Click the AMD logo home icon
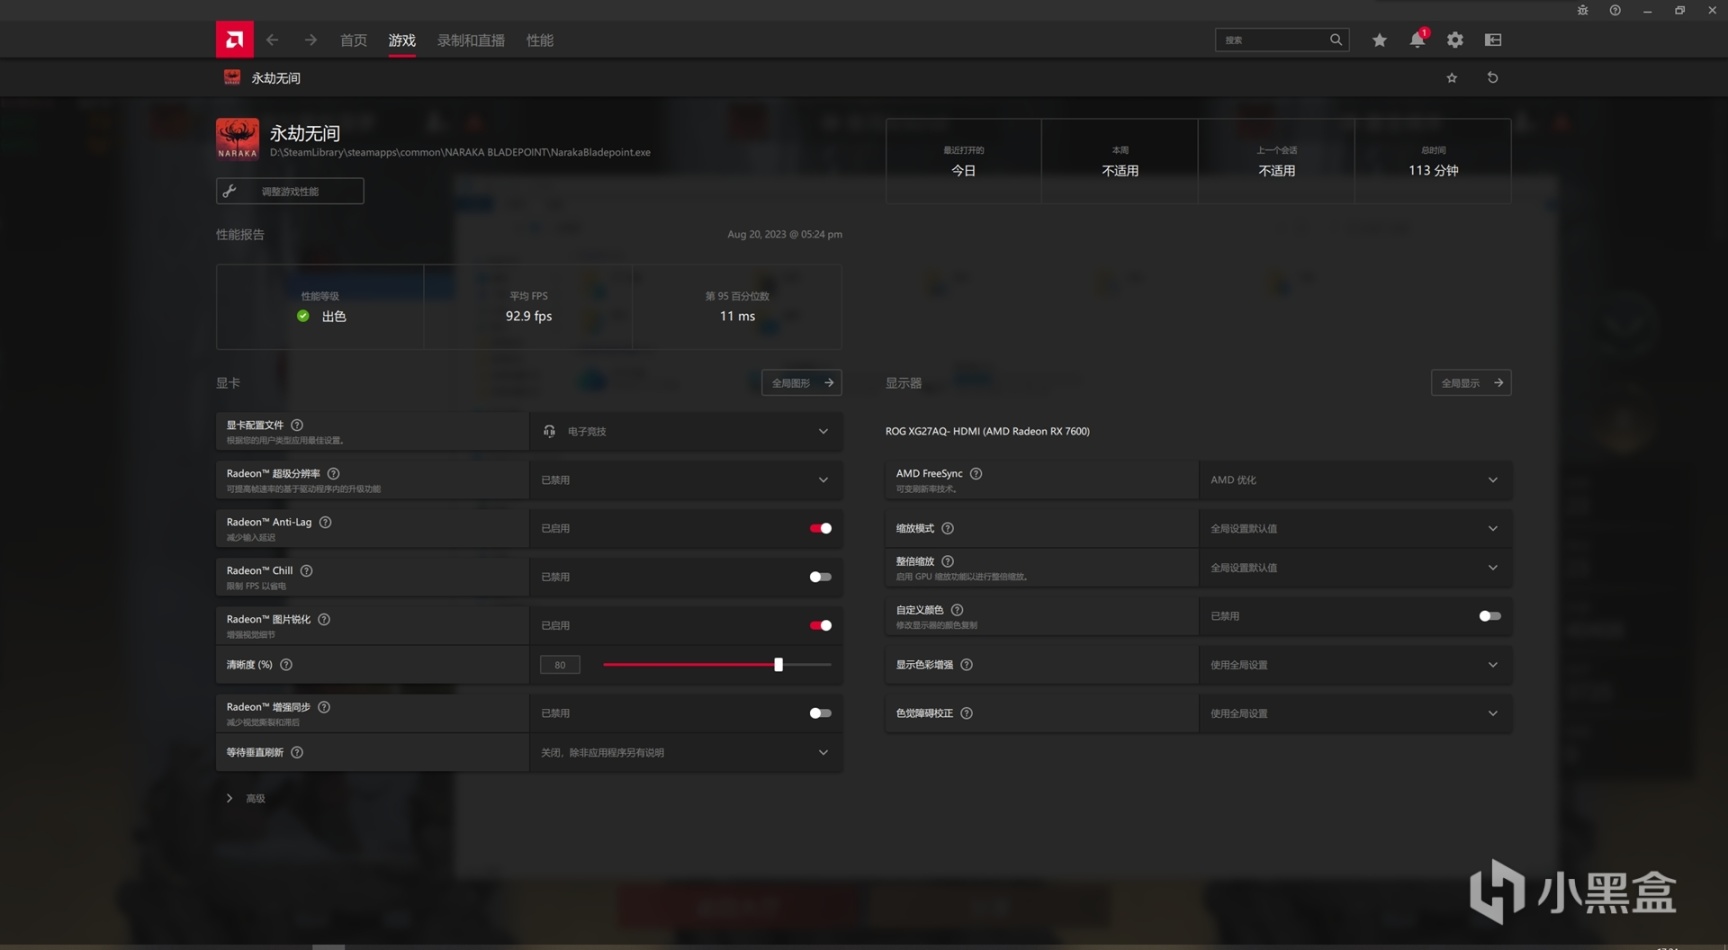This screenshot has height=950, width=1728. click(234, 40)
